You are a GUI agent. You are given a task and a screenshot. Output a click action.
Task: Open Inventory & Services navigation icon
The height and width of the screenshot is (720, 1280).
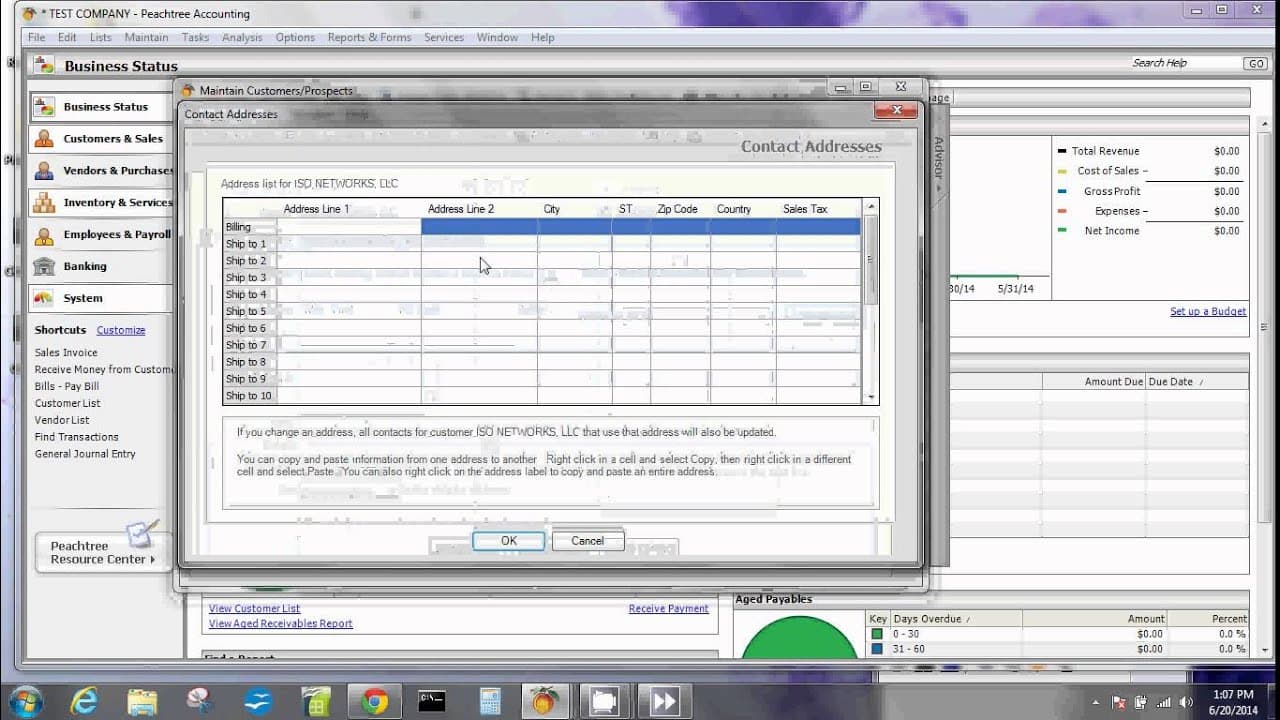(x=44, y=203)
